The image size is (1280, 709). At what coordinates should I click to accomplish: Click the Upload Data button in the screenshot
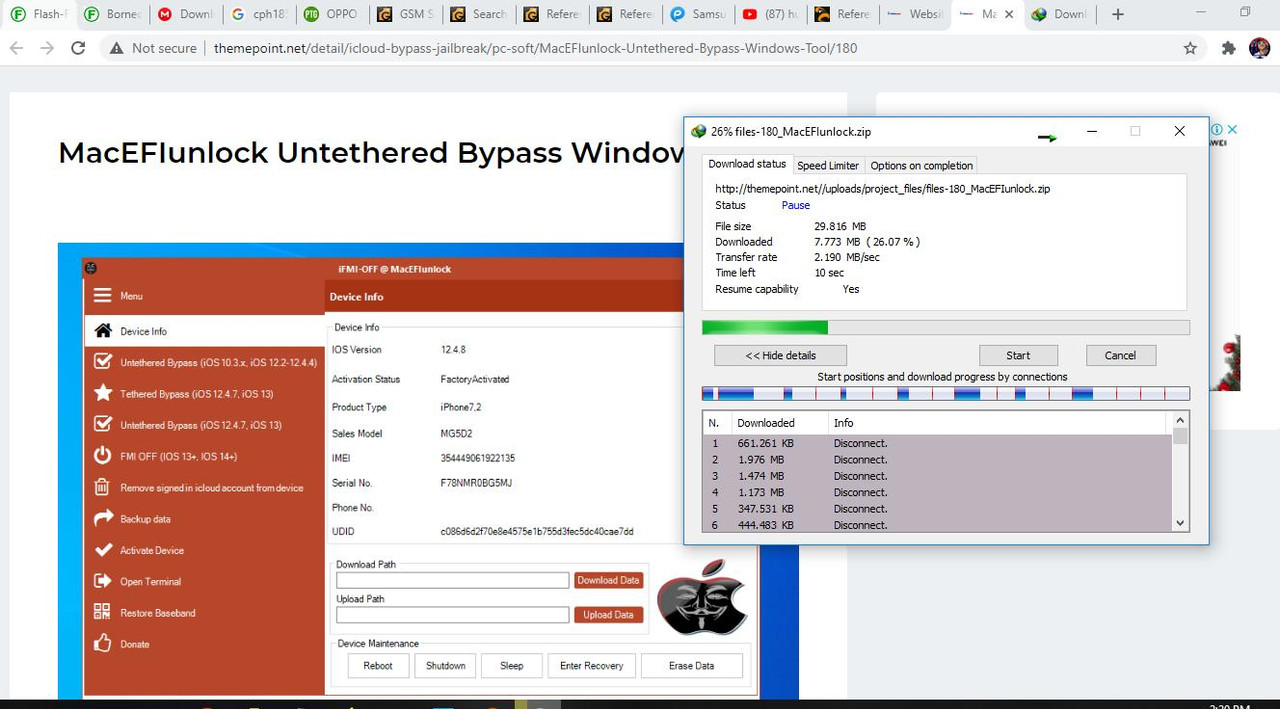pos(608,614)
